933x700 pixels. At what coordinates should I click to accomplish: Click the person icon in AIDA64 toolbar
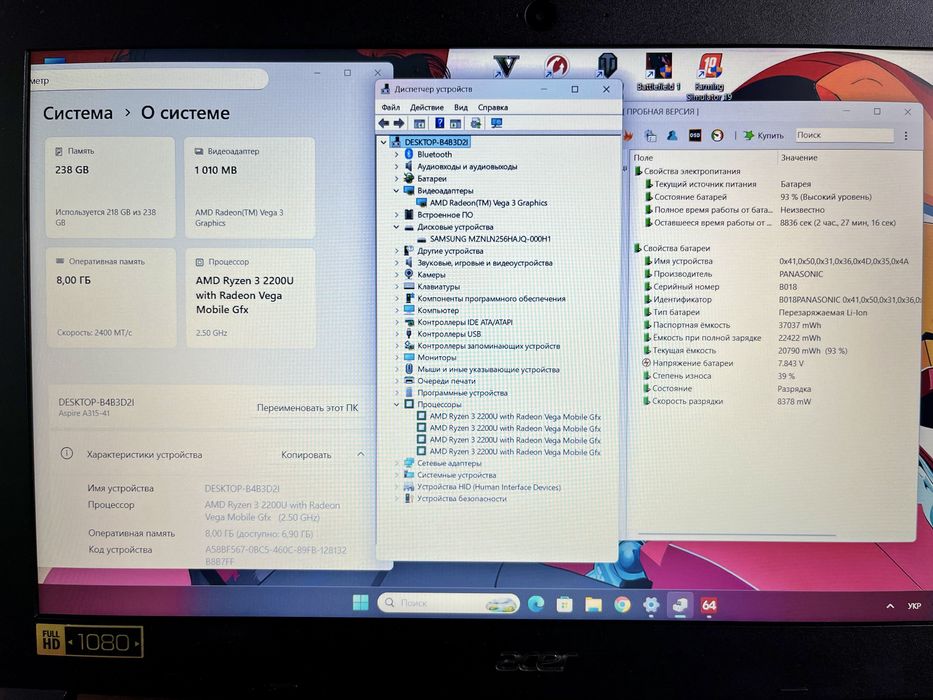coord(672,136)
